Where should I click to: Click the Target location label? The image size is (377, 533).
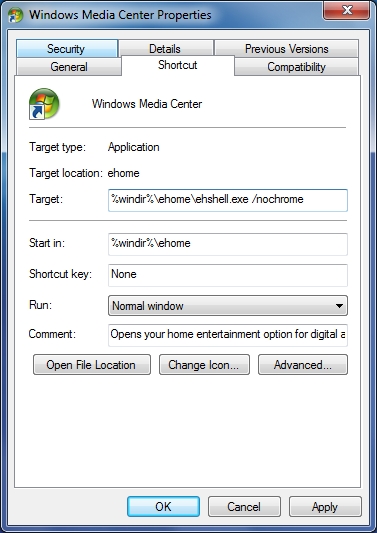point(66,173)
